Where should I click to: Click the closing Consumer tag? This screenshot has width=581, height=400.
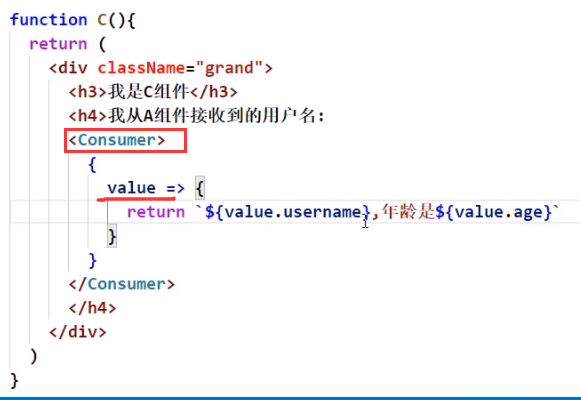pyautogui.click(x=122, y=284)
